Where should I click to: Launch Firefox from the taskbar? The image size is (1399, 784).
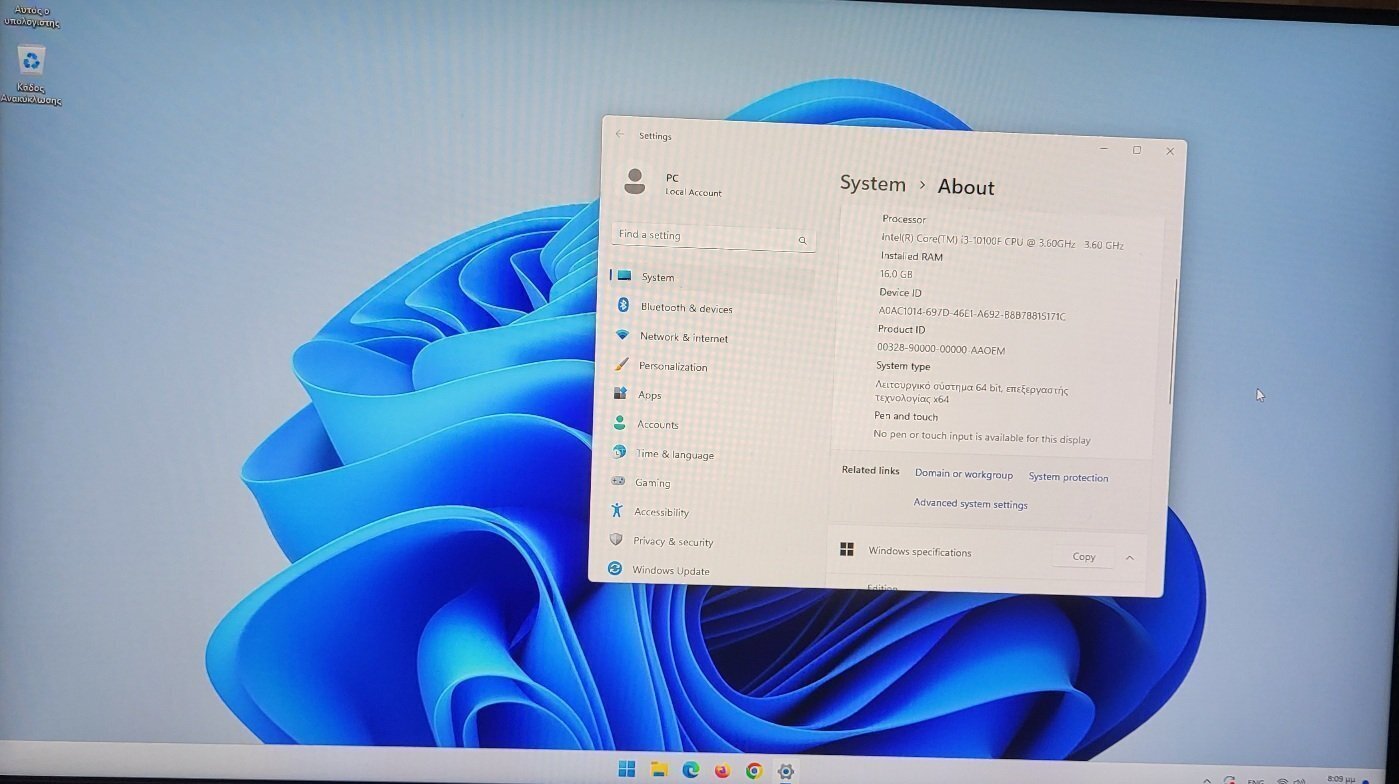point(722,771)
